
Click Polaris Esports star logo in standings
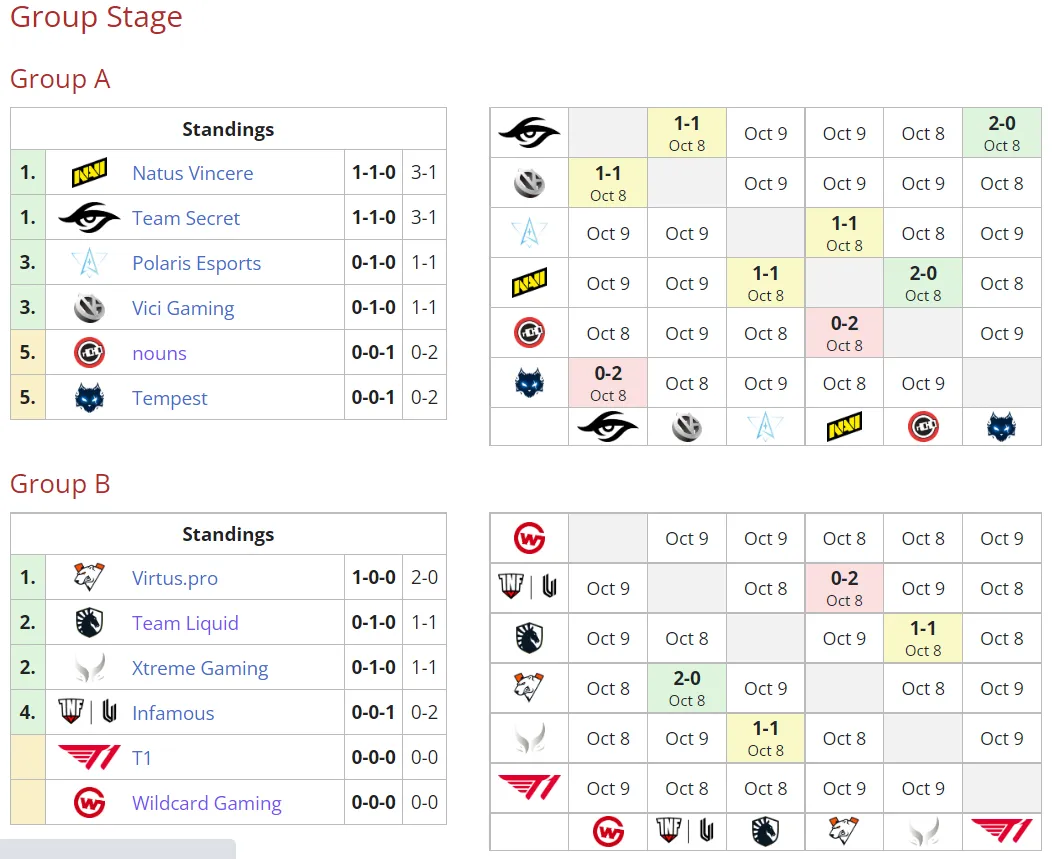pyautogui.click(x=90, y=263)
